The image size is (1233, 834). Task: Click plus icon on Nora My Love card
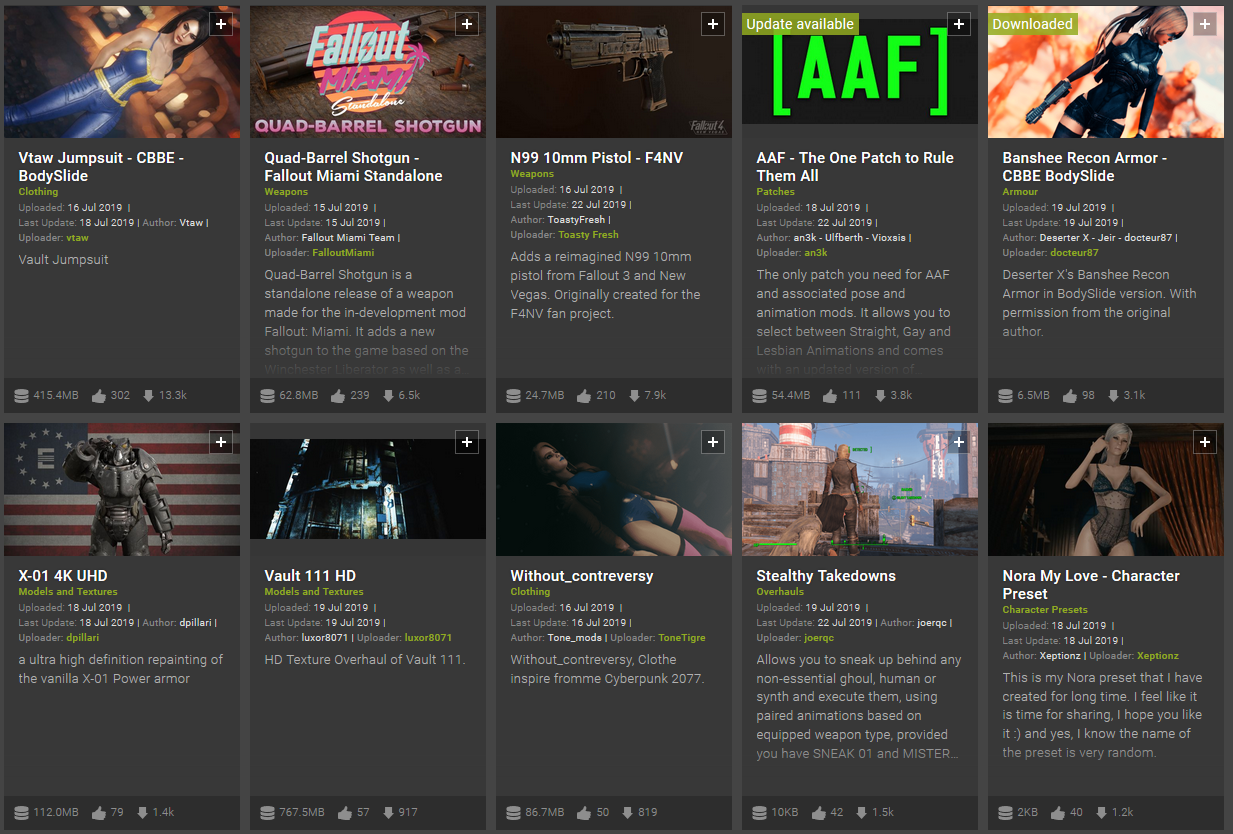tap(1205, 442)
